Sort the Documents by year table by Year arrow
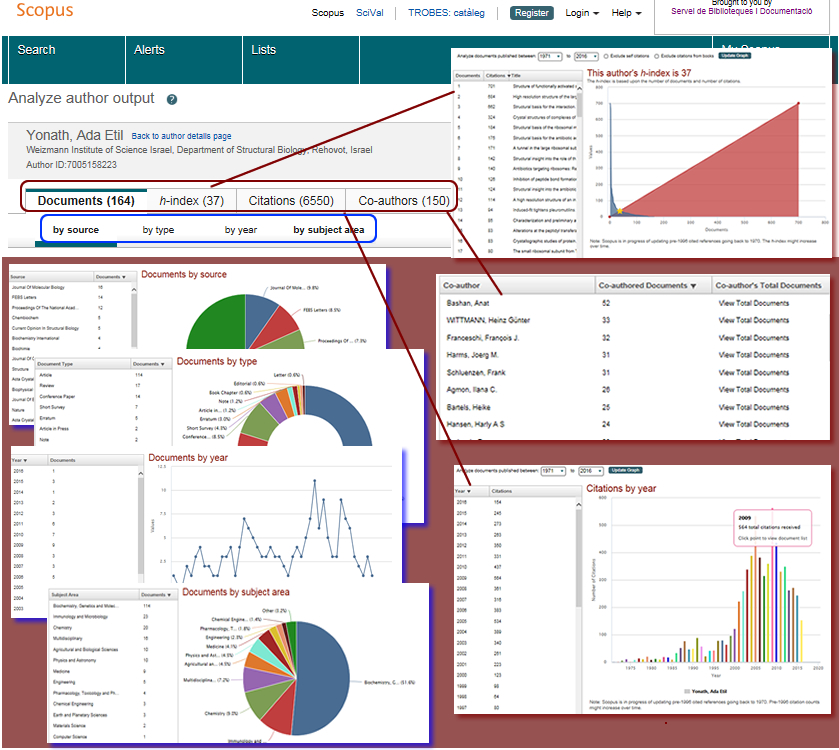839x750 pixels. (25, 461)
